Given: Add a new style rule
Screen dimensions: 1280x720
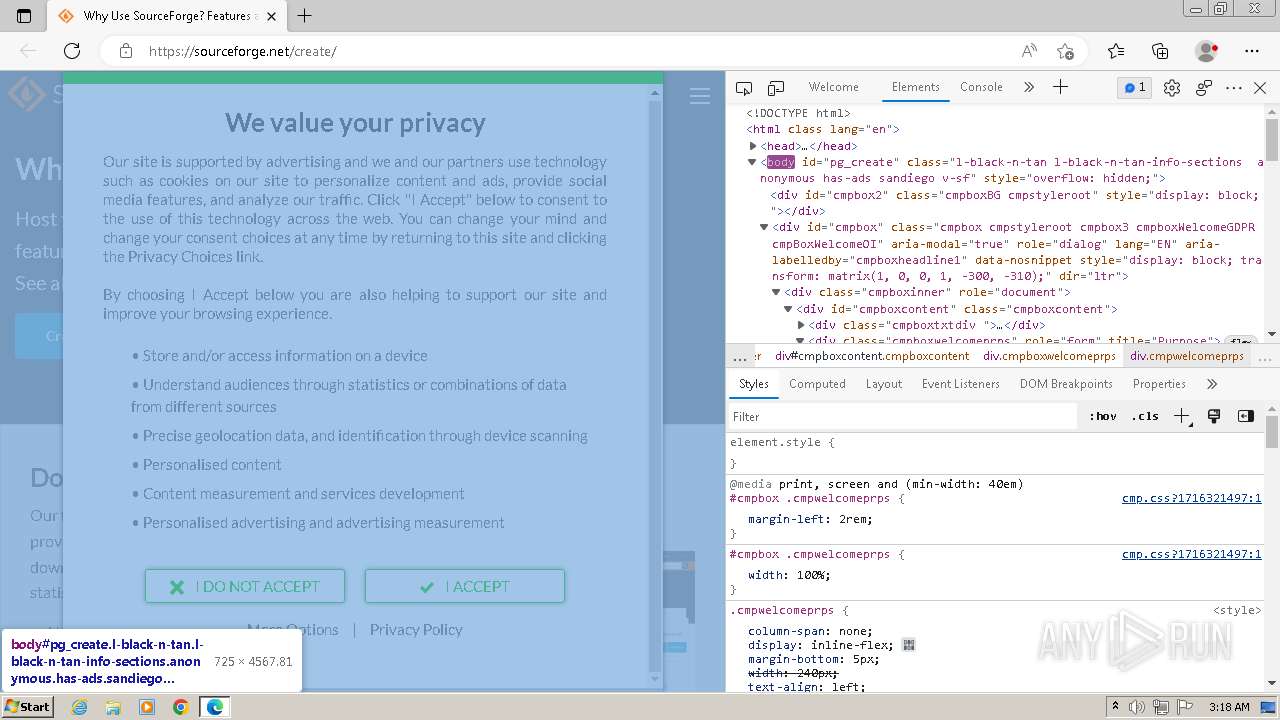Looking at the screenshot, I should [x=1182, y=416].
